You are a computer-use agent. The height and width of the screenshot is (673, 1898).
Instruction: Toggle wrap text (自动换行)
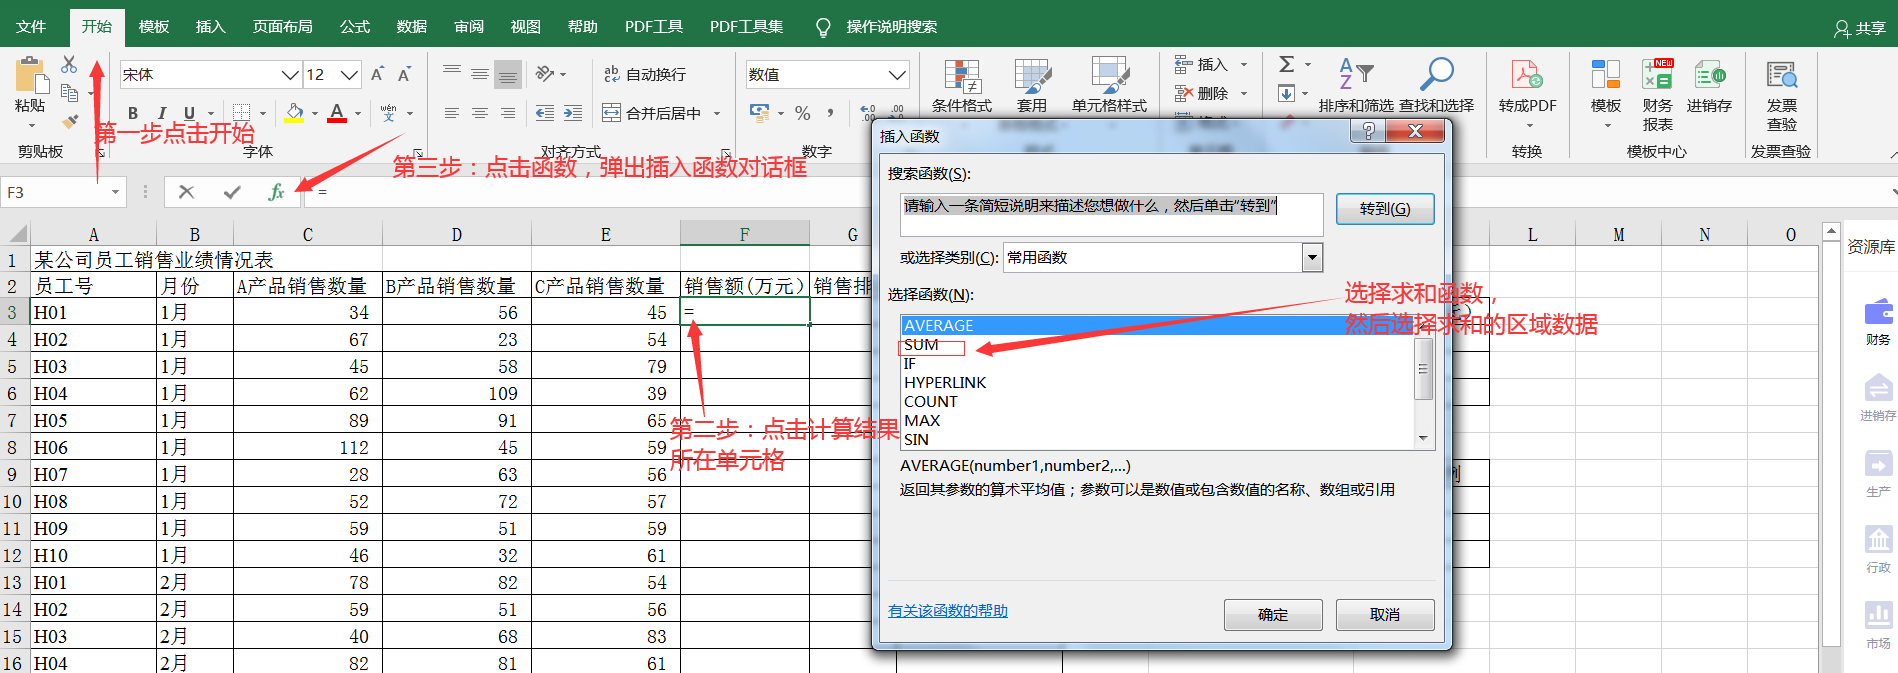click(645, 74)
